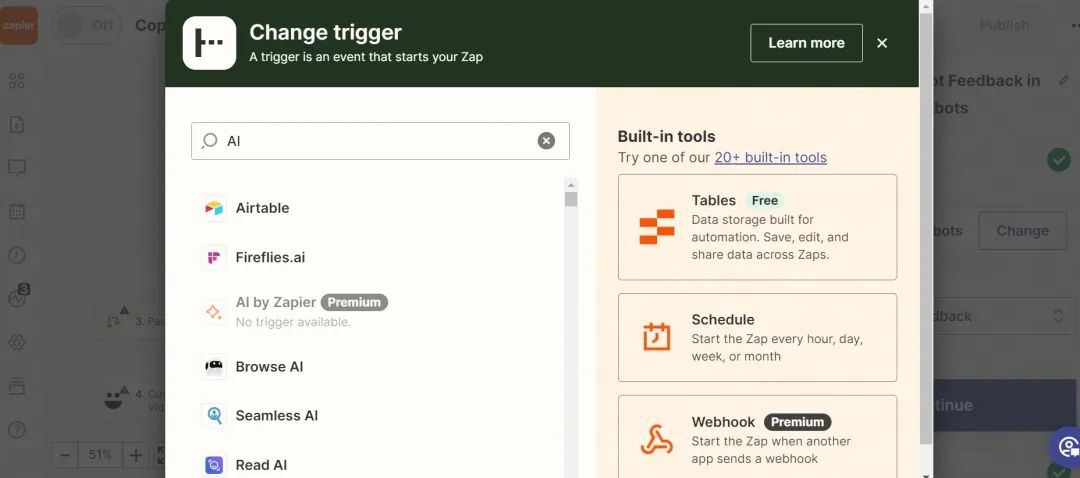Click the 'Built-in tools' heading
The height and width of the screenshot is (478, 1080).
point(666,136)
